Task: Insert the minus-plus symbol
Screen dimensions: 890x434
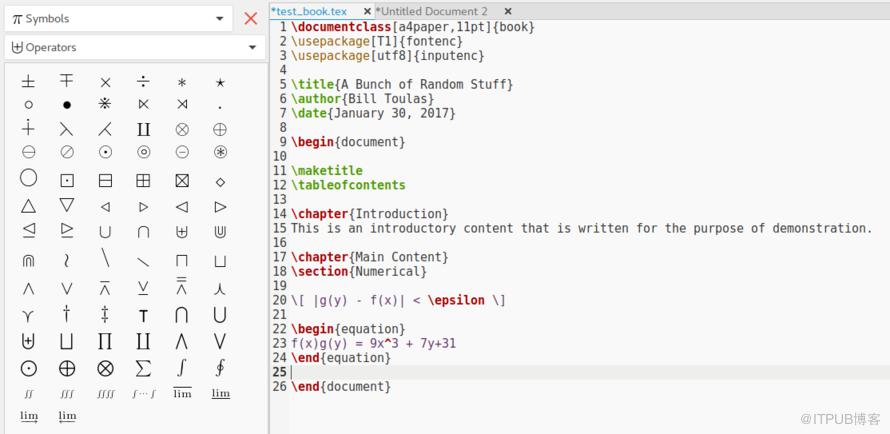Action: [x=67, y=81]
